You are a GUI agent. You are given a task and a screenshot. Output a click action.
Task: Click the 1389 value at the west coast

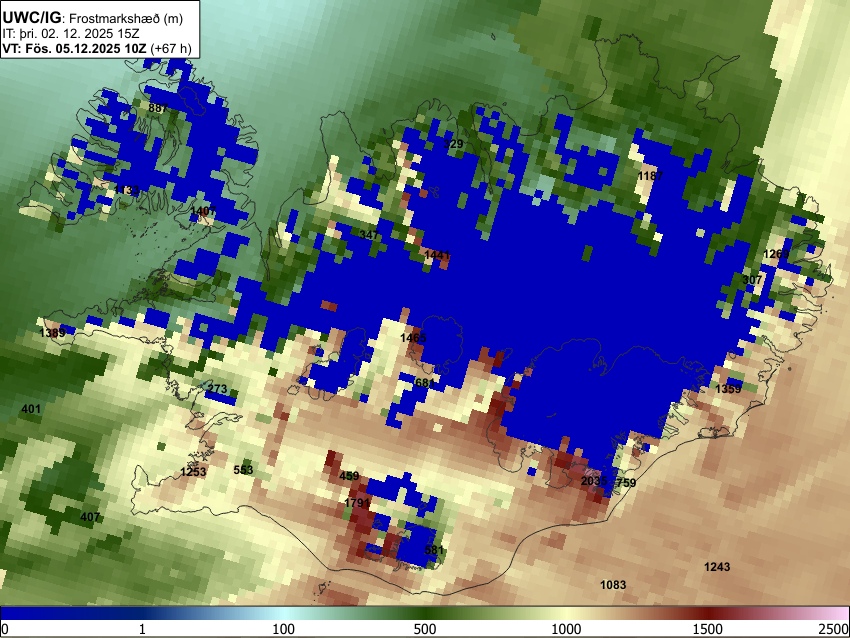52,332
